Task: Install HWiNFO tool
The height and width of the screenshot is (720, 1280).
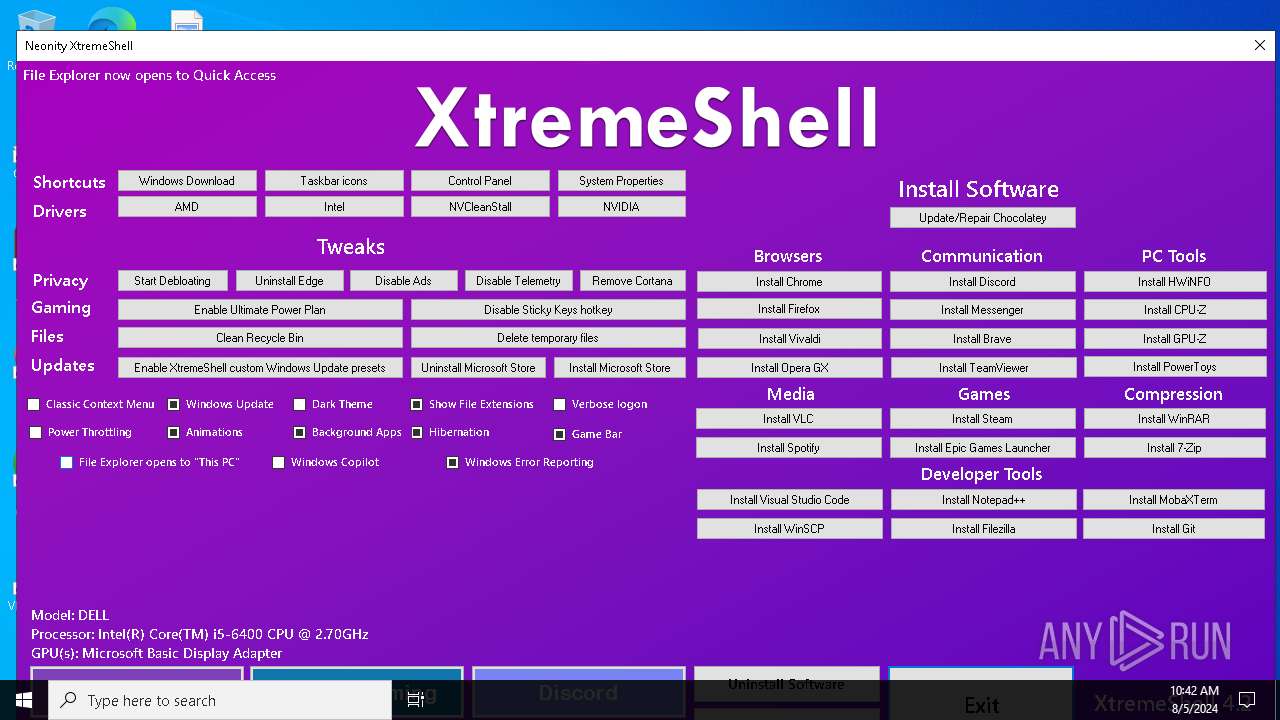Action: click(x=1175, y=282)
